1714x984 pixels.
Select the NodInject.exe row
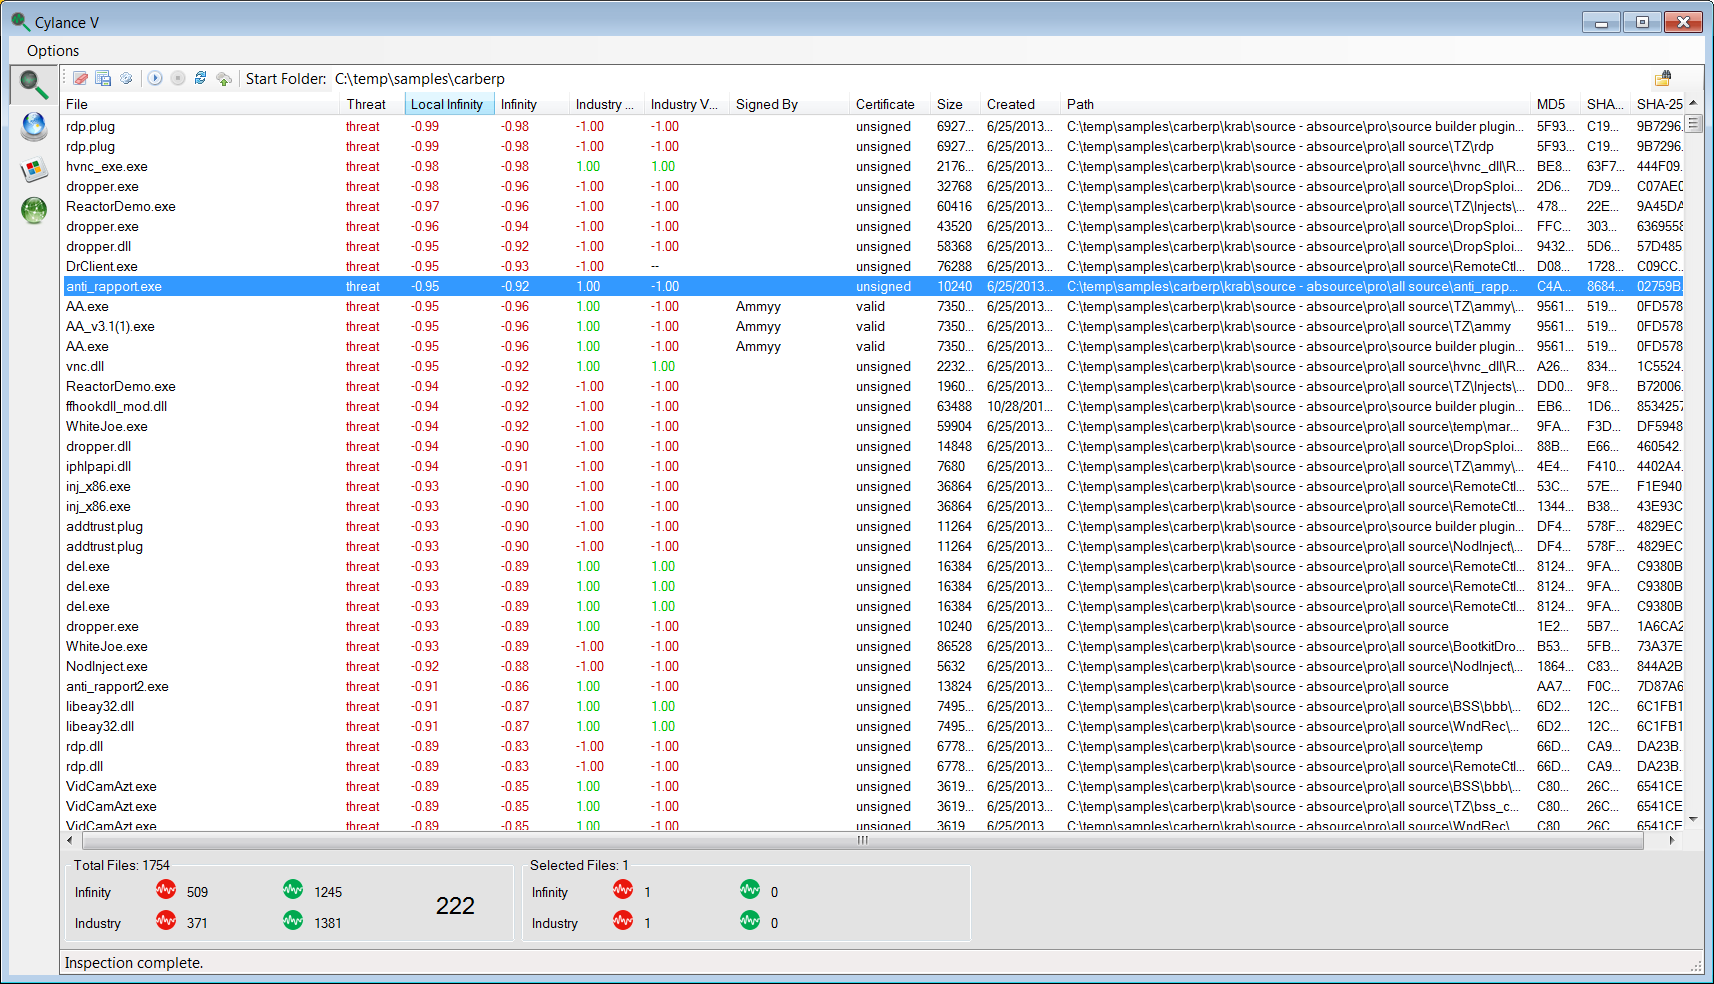coord(872,666)
